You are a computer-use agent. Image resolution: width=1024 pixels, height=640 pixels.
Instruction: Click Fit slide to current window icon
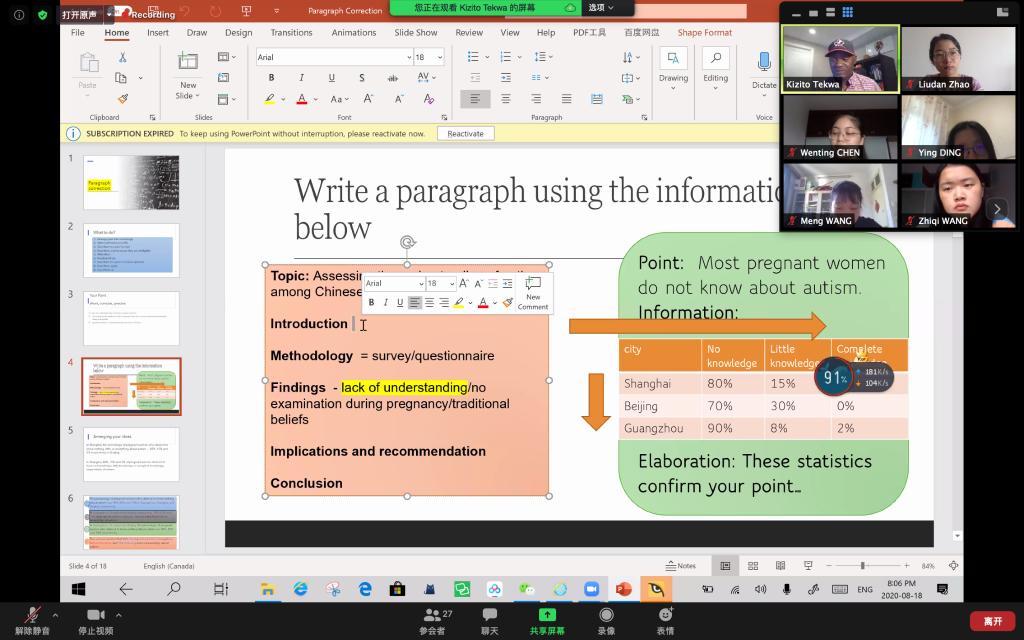click(953, 566)
